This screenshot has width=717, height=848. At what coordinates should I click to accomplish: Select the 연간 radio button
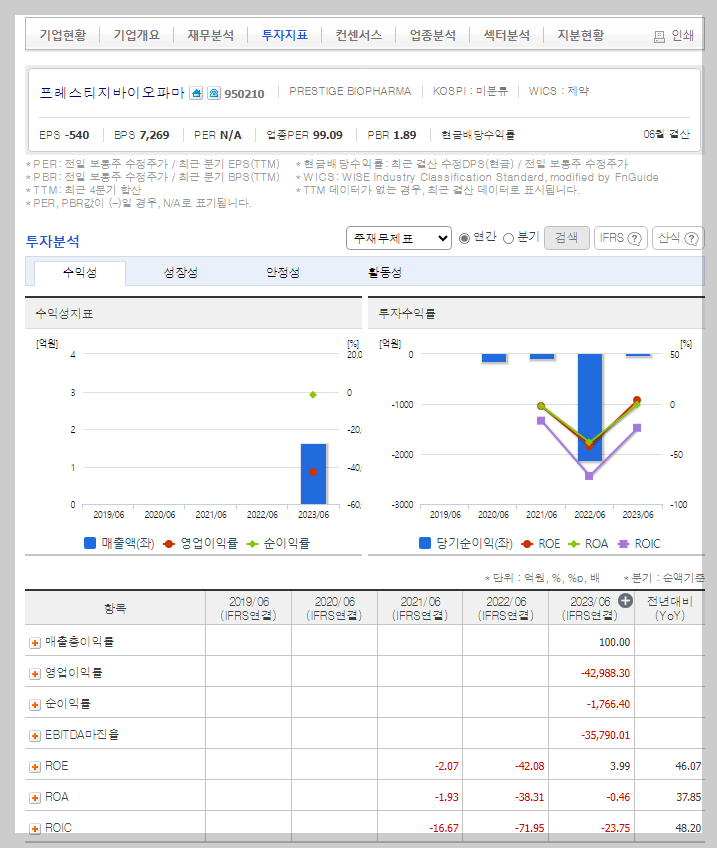tap(464, 238)
